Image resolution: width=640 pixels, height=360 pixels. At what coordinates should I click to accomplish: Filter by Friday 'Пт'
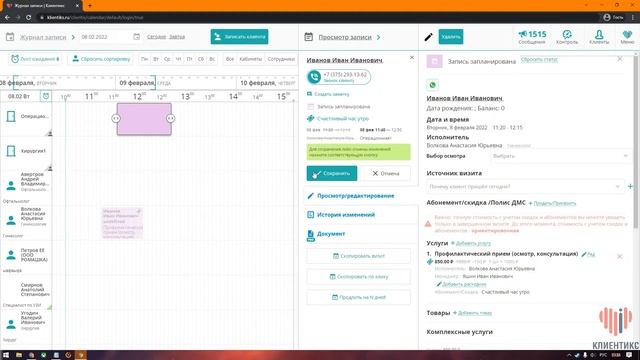click(189, 59)
